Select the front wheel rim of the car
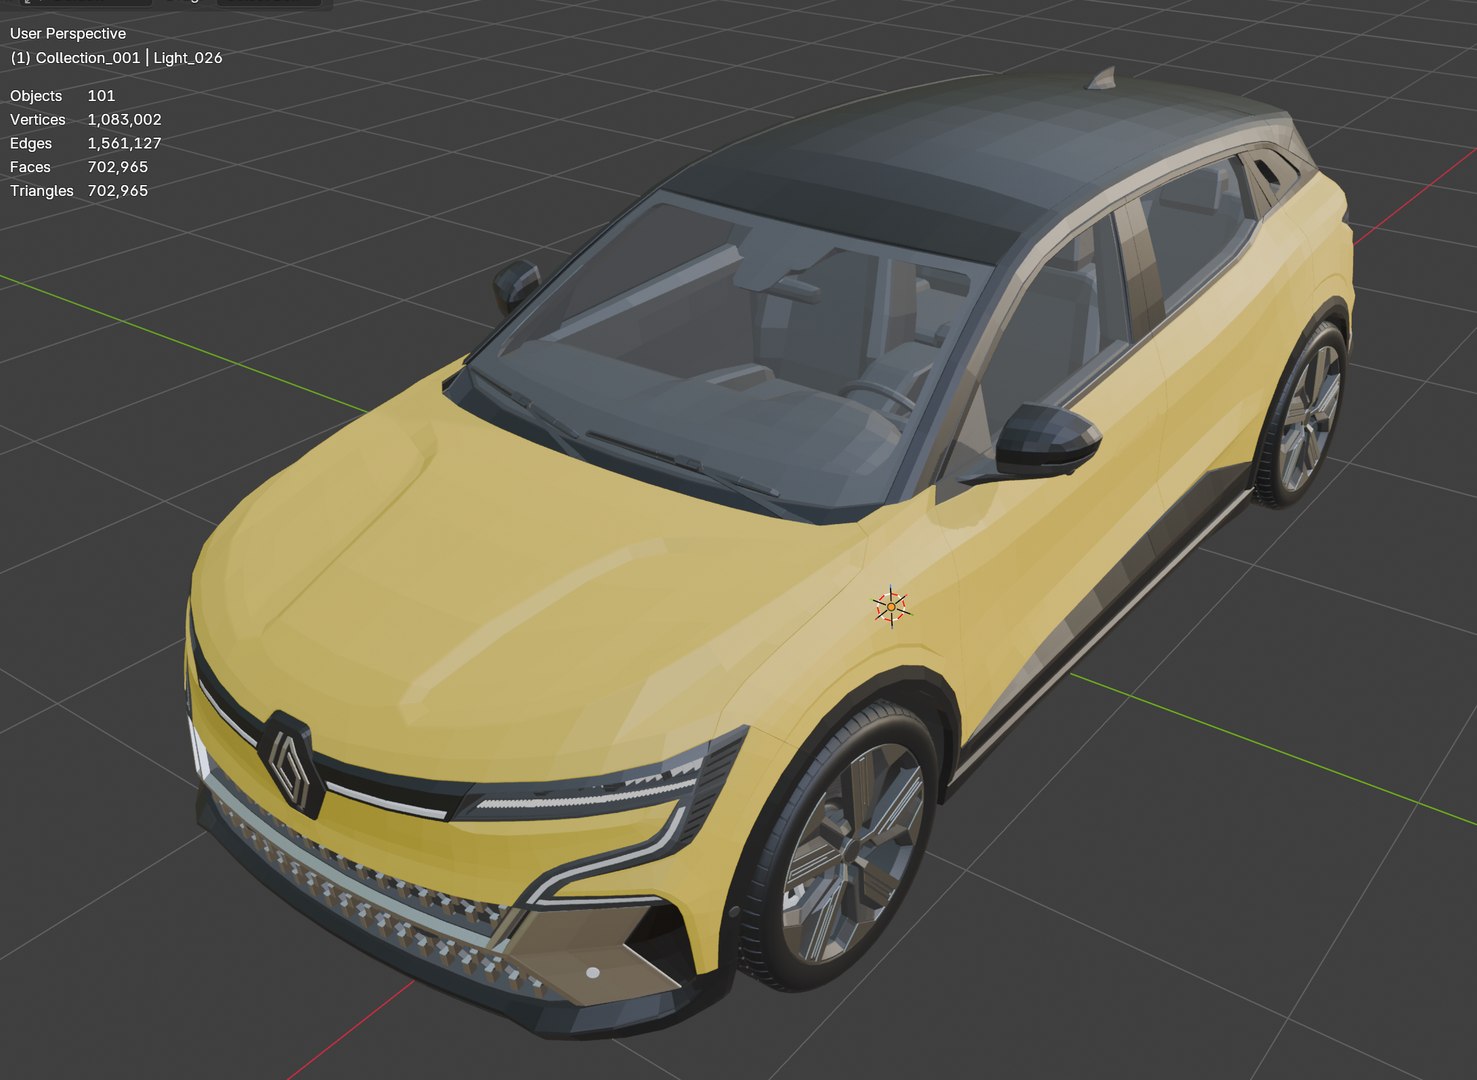Screen dimensions: 1477x1080 click(x=853, y=854)
